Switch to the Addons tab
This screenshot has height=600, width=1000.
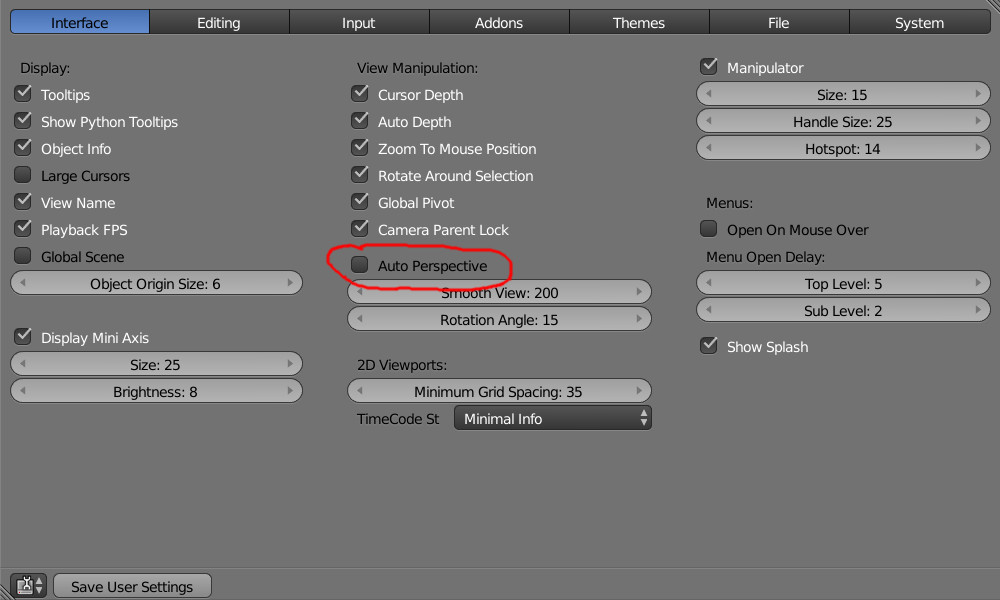pyautogui.click(x=499, y=22)
